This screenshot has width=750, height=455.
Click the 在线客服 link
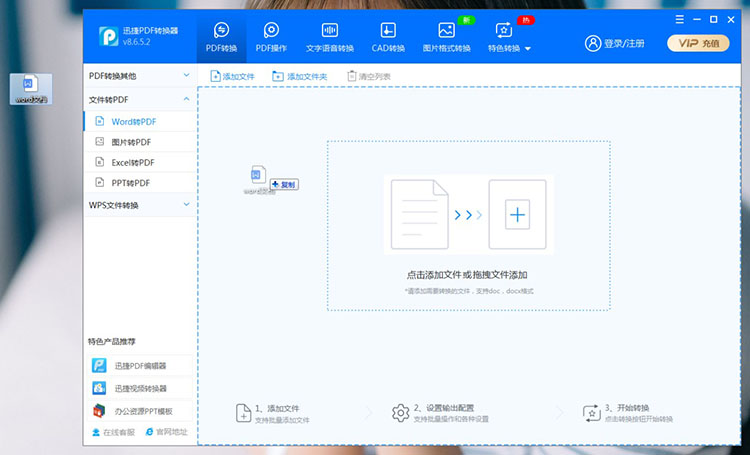[x=113, y=432]
